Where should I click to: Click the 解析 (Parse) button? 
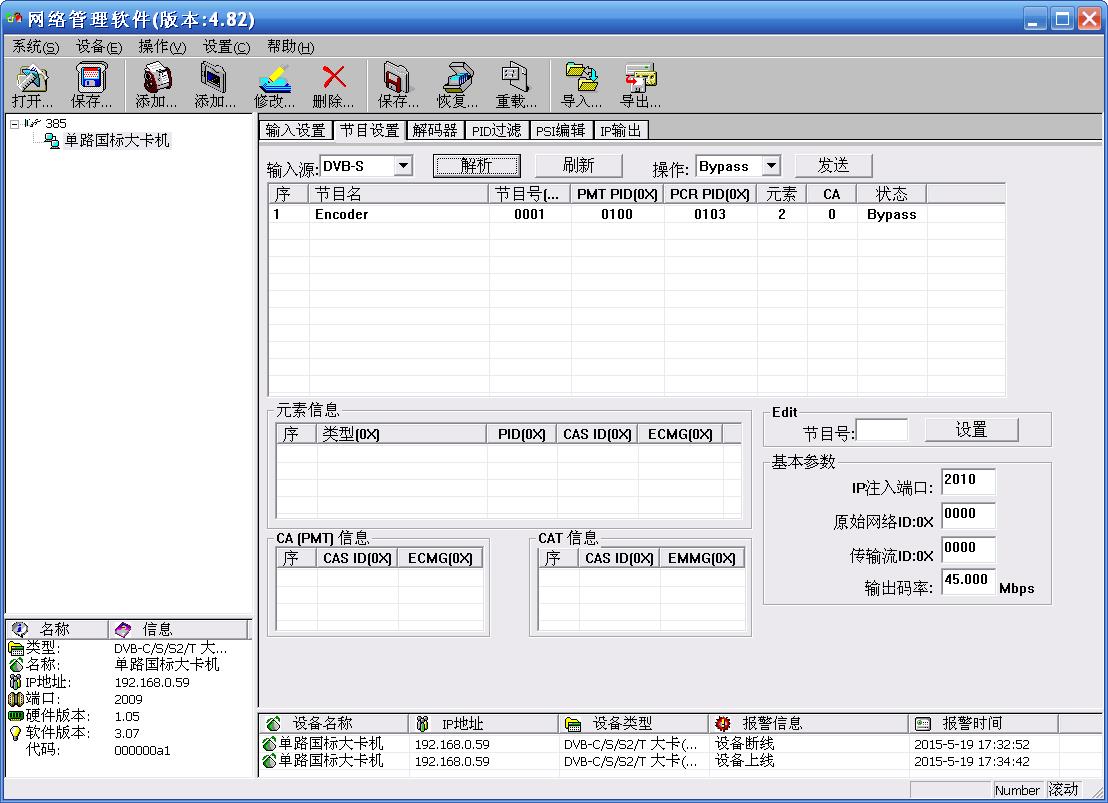pos(476,166)
